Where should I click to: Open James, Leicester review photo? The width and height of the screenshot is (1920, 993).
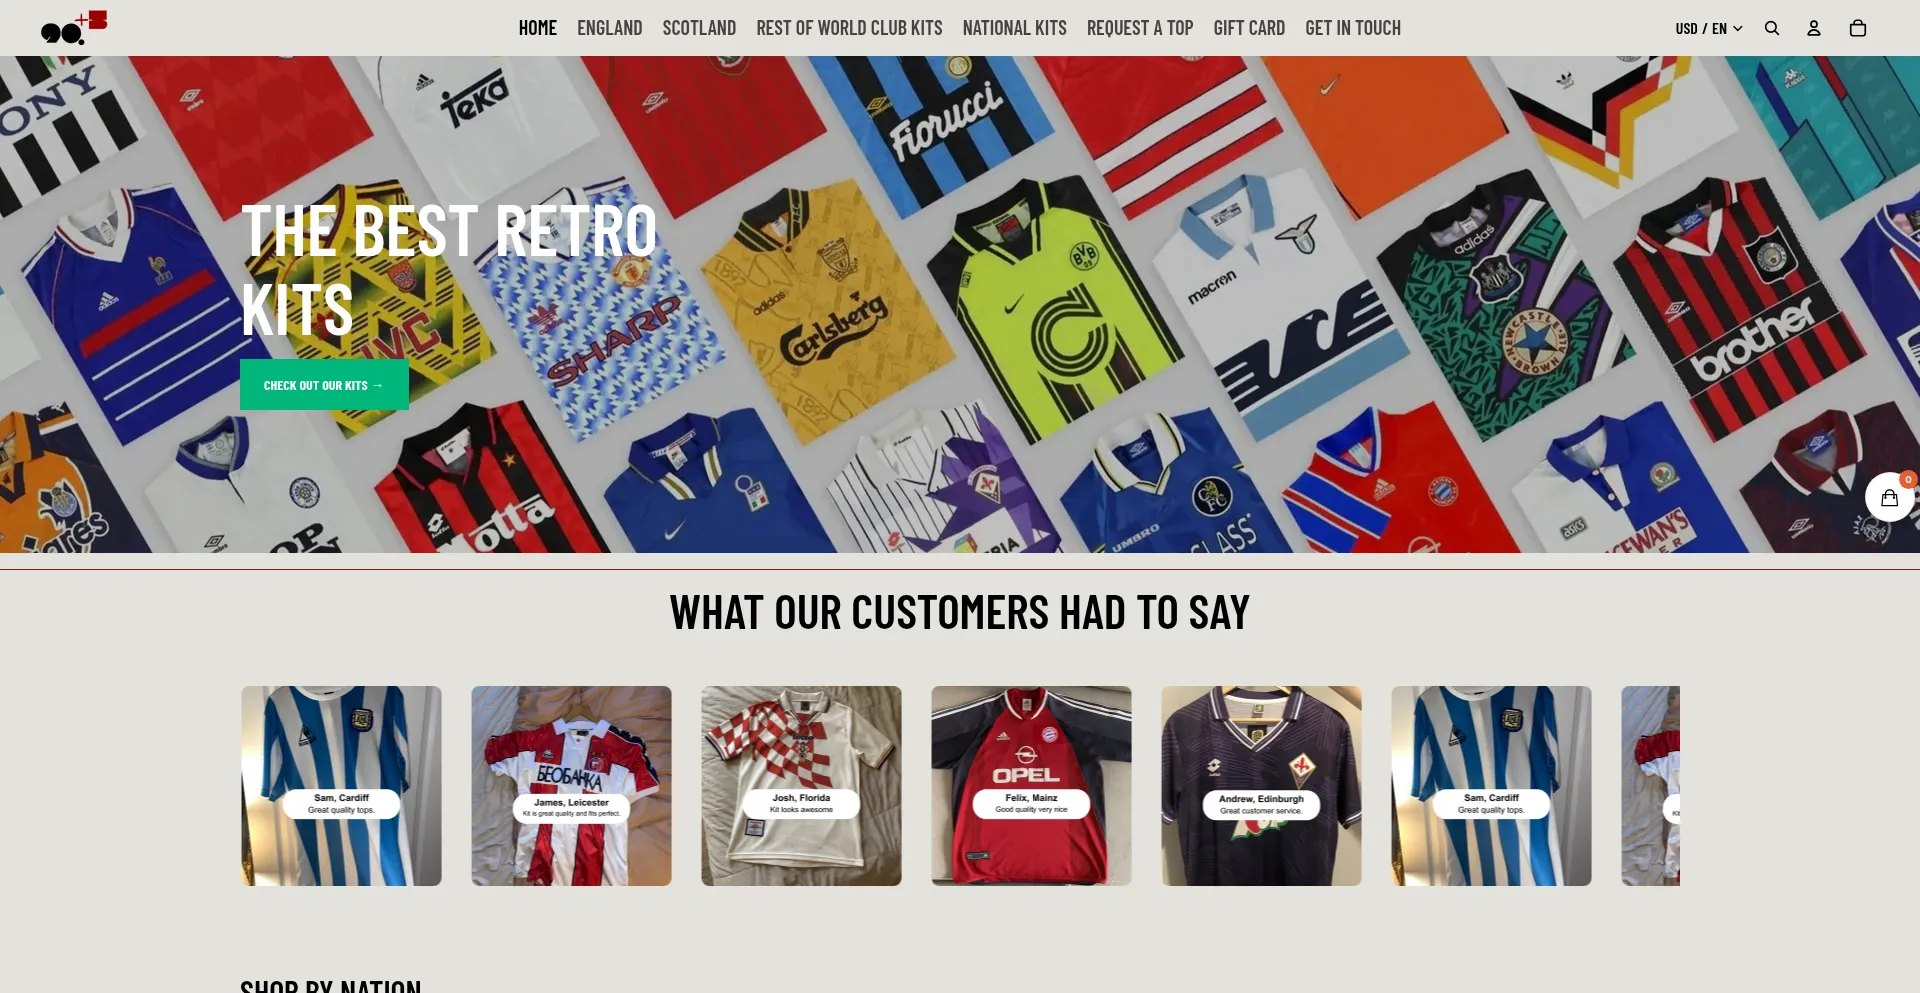571,786
